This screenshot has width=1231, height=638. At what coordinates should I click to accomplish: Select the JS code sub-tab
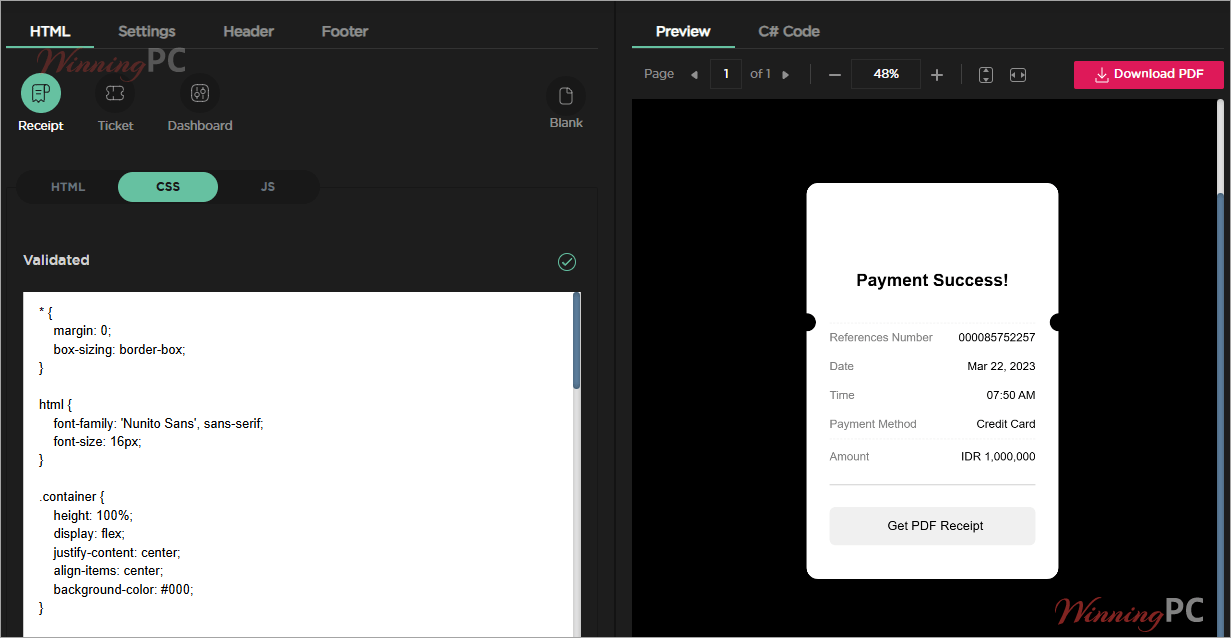268,187
